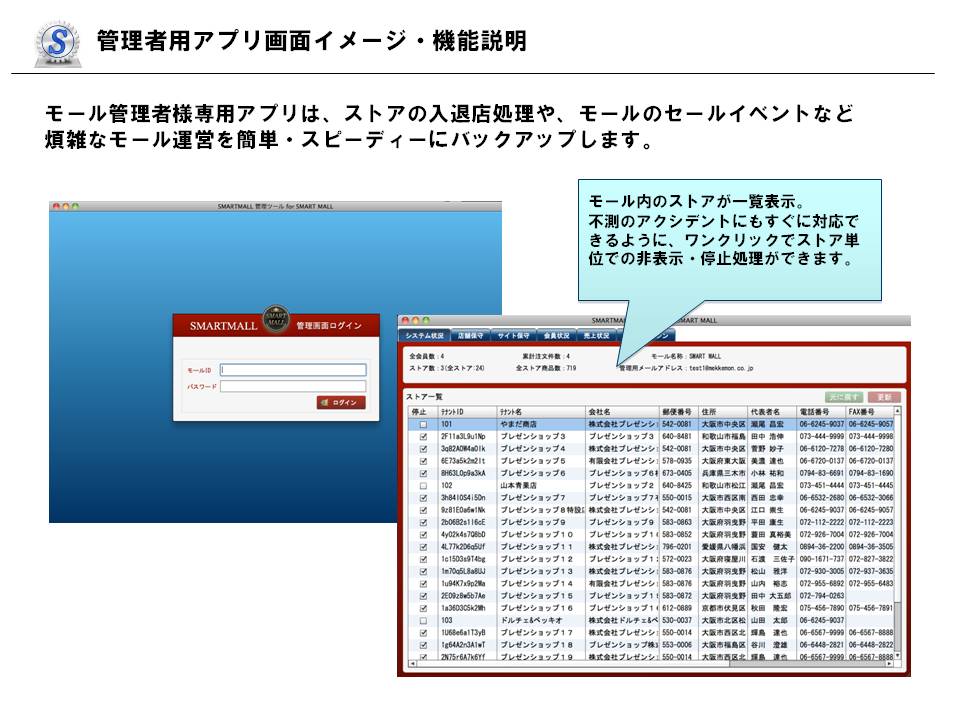Check the 停止 box for ドルチェ&ペッキオ

(423, 620)
